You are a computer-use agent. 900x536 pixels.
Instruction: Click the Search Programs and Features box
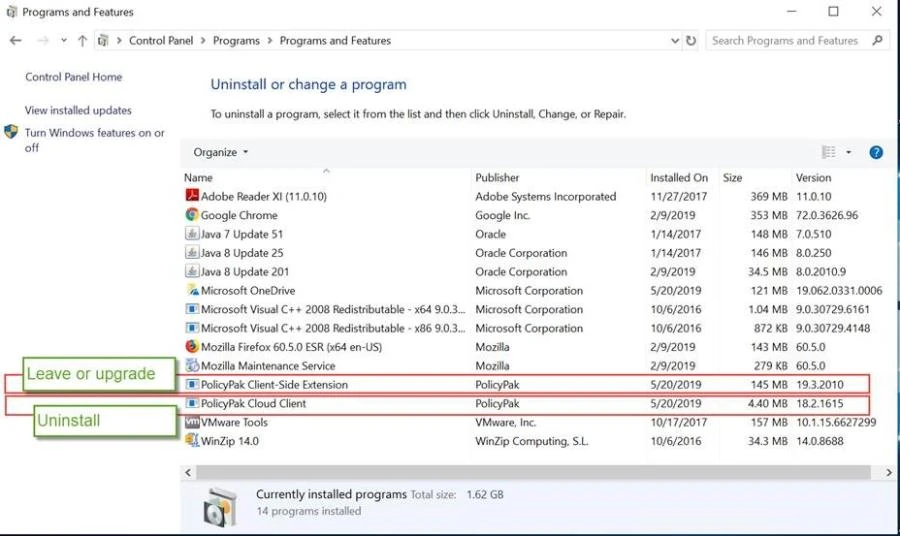point(785,41)
